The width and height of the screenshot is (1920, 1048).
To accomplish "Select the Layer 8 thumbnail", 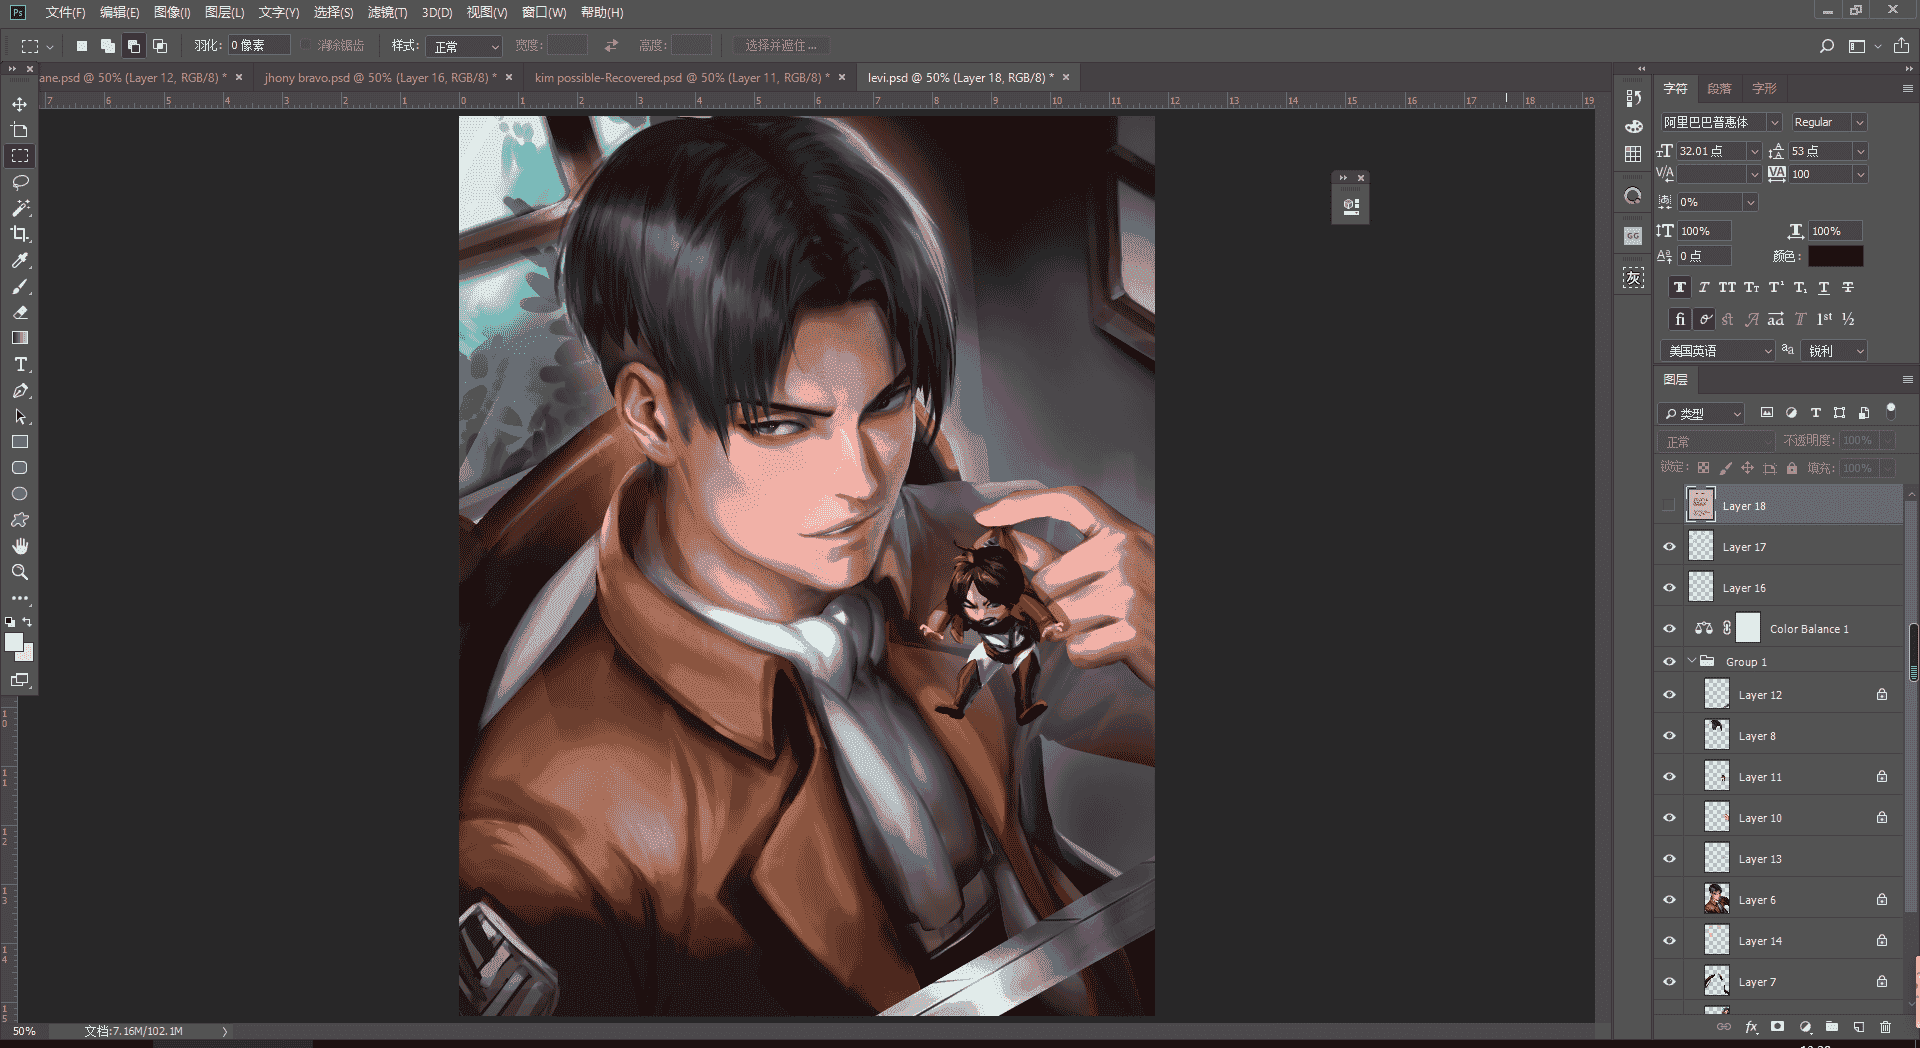I will click(x=1716, y=735).
